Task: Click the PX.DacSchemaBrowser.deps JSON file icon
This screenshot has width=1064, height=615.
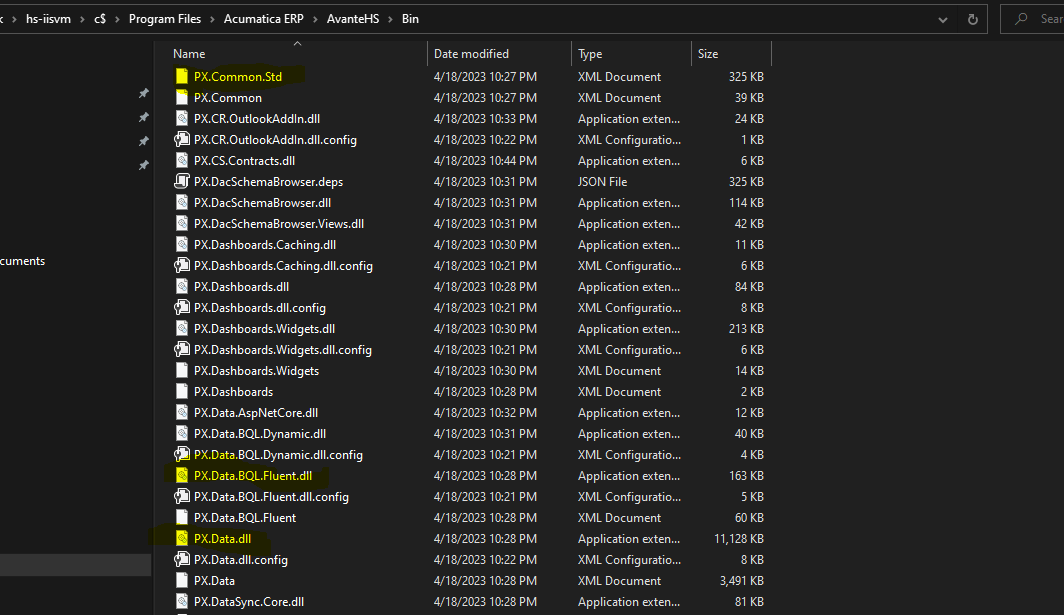Action: click(181, 182)
